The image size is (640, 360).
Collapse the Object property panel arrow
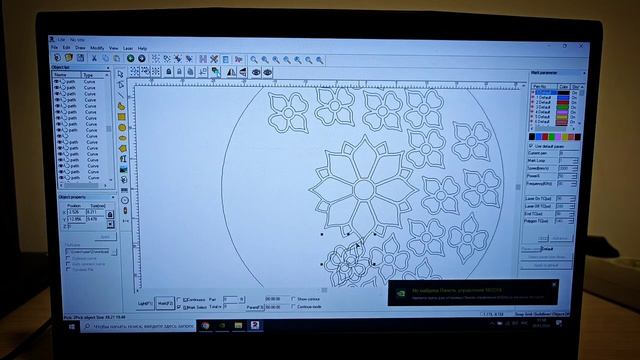[113, 197]
